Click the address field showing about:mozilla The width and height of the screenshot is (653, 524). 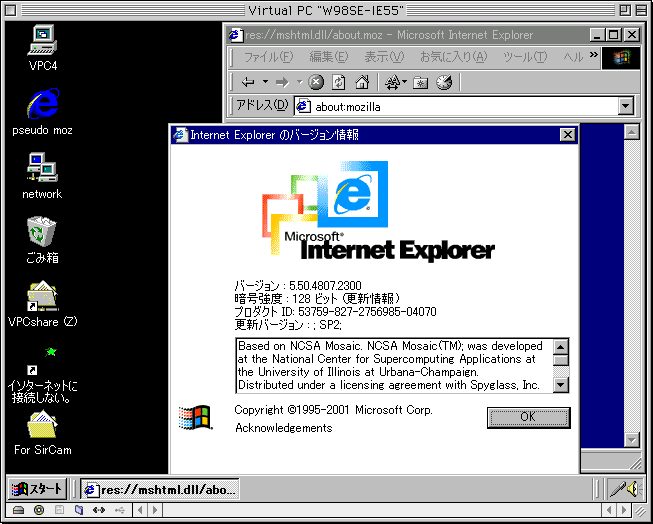point(456,107)
